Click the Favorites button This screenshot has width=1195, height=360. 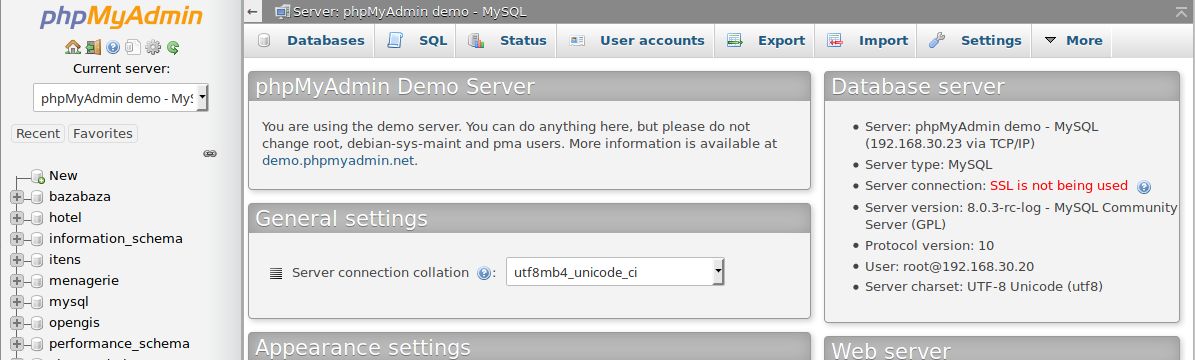103,133
